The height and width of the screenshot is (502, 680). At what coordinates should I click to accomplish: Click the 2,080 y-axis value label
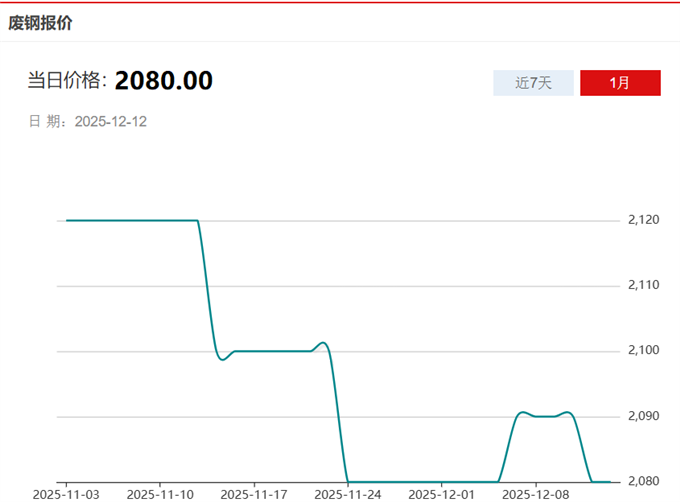(645, 481)
